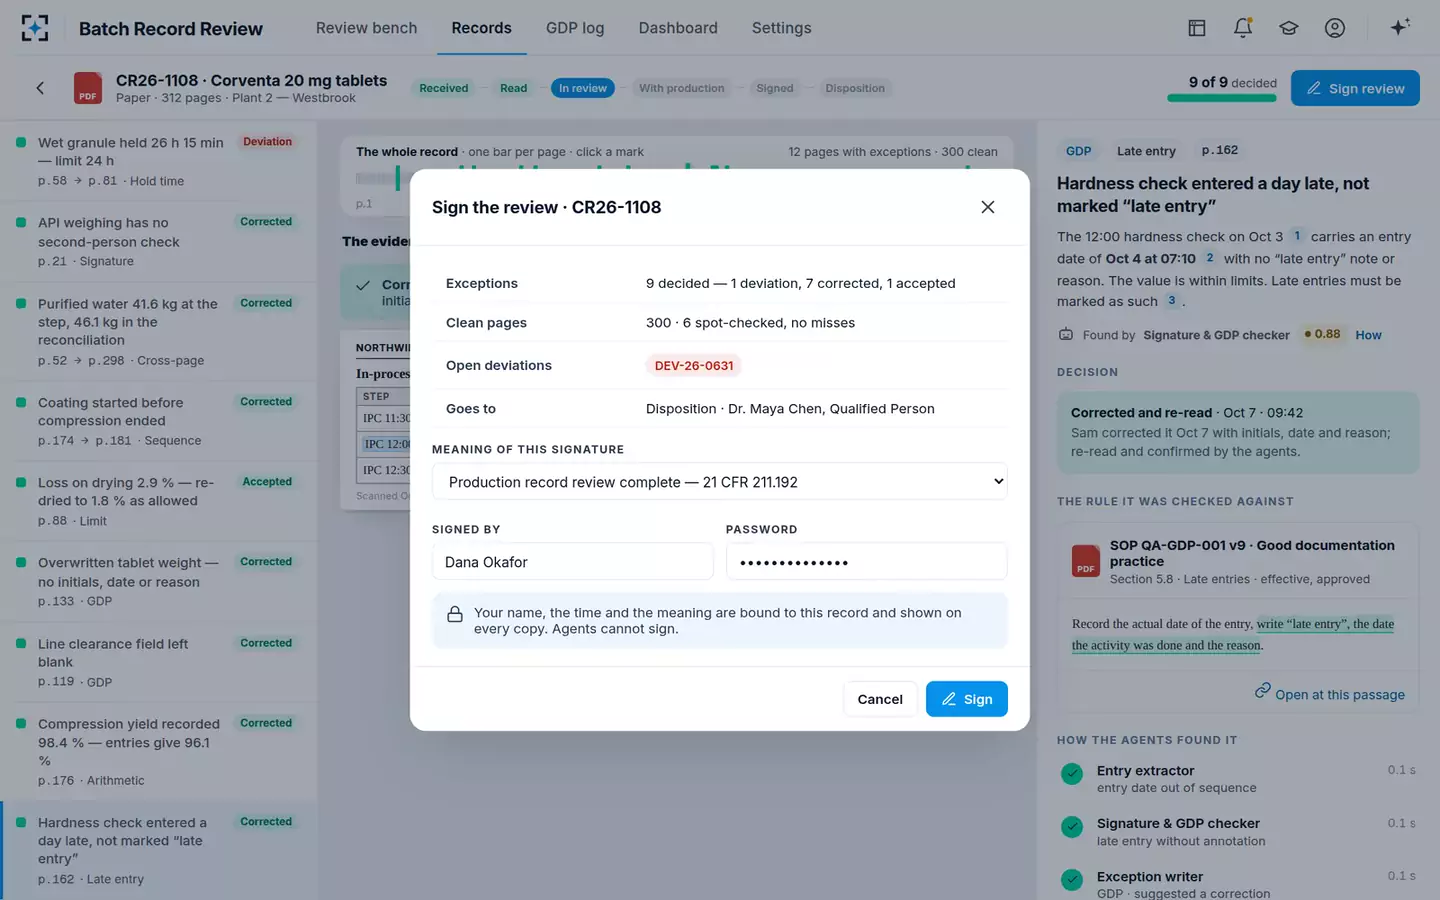Viewport: 1440px width, 900px height.
Task: Click the Received stage pill
Action: pyautogui.click(x=444, y=88)
